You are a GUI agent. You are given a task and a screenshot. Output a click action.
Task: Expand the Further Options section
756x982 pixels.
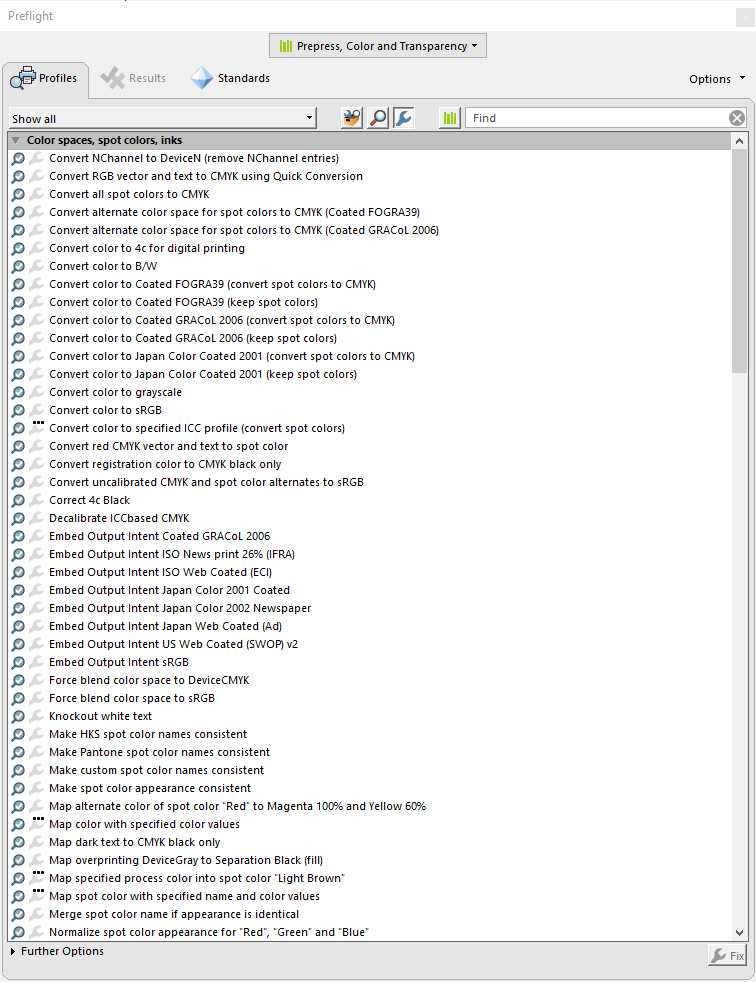click(x=13, y=951)
